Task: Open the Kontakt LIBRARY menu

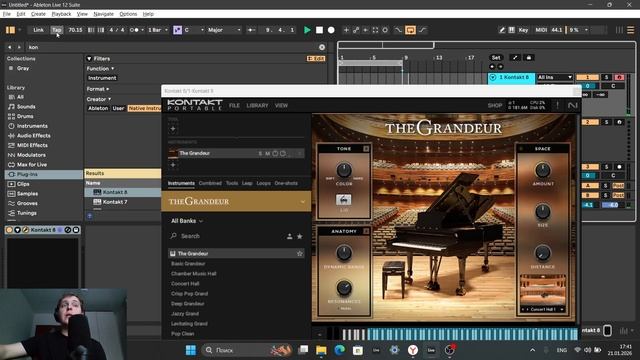Action: (x=257, y=105)
